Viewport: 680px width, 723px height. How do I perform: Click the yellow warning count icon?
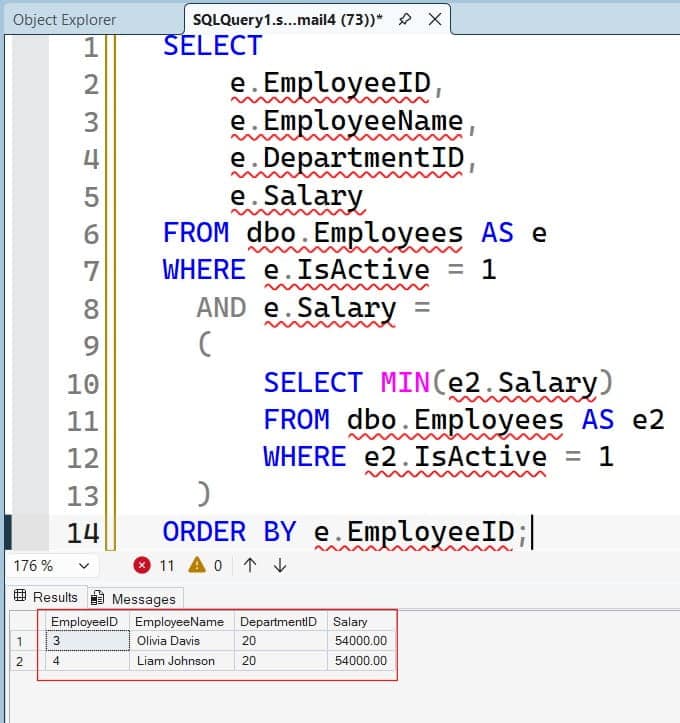[x=197, y=565]
